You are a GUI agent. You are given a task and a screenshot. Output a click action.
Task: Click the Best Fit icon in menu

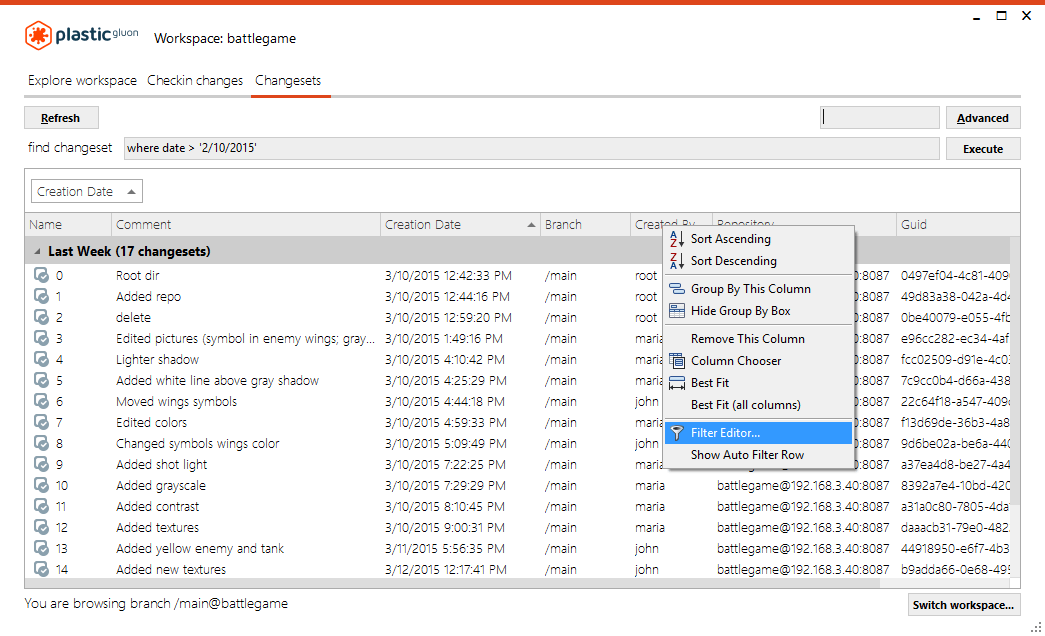676,383
